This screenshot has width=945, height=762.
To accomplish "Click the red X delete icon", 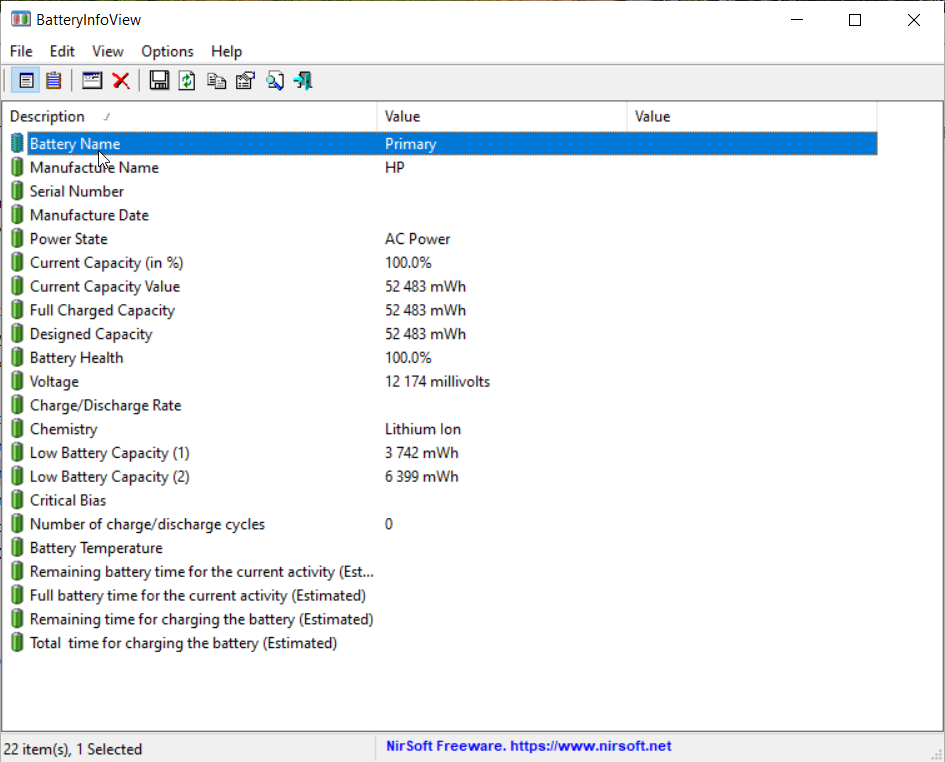I will click(121, 80).
